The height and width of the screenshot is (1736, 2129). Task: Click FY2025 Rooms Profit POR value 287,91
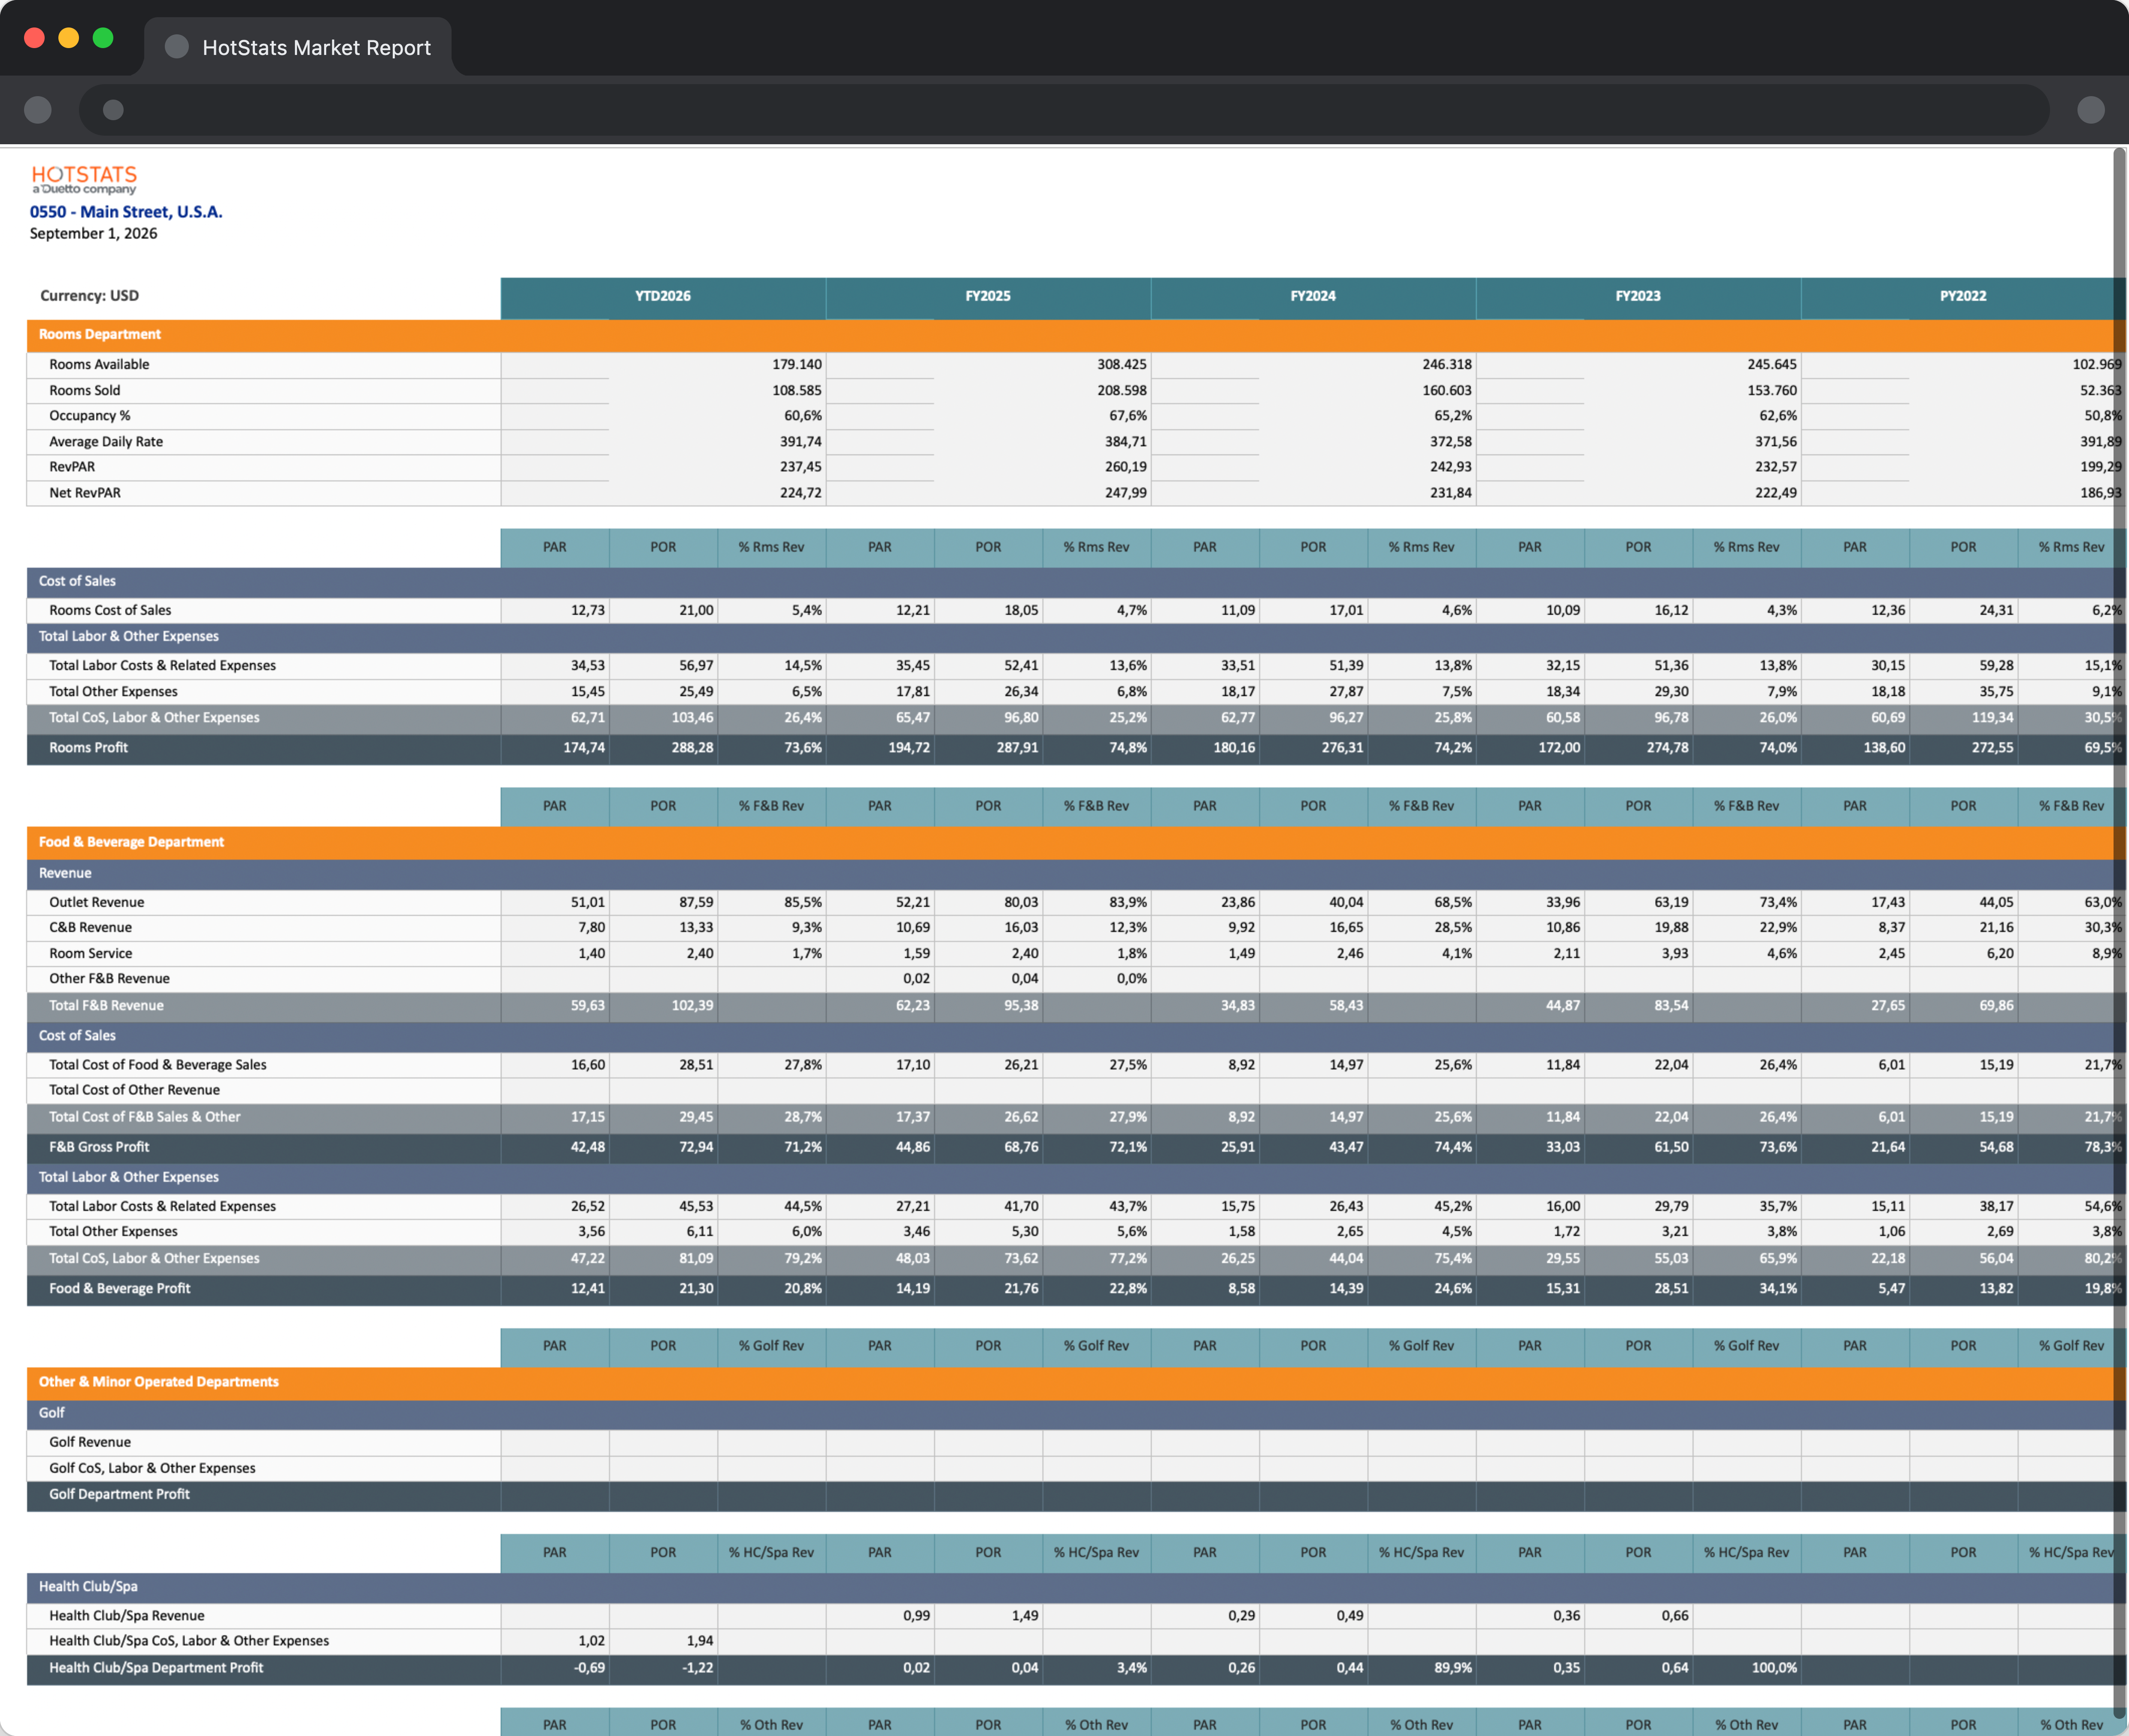click(1017, 748)
